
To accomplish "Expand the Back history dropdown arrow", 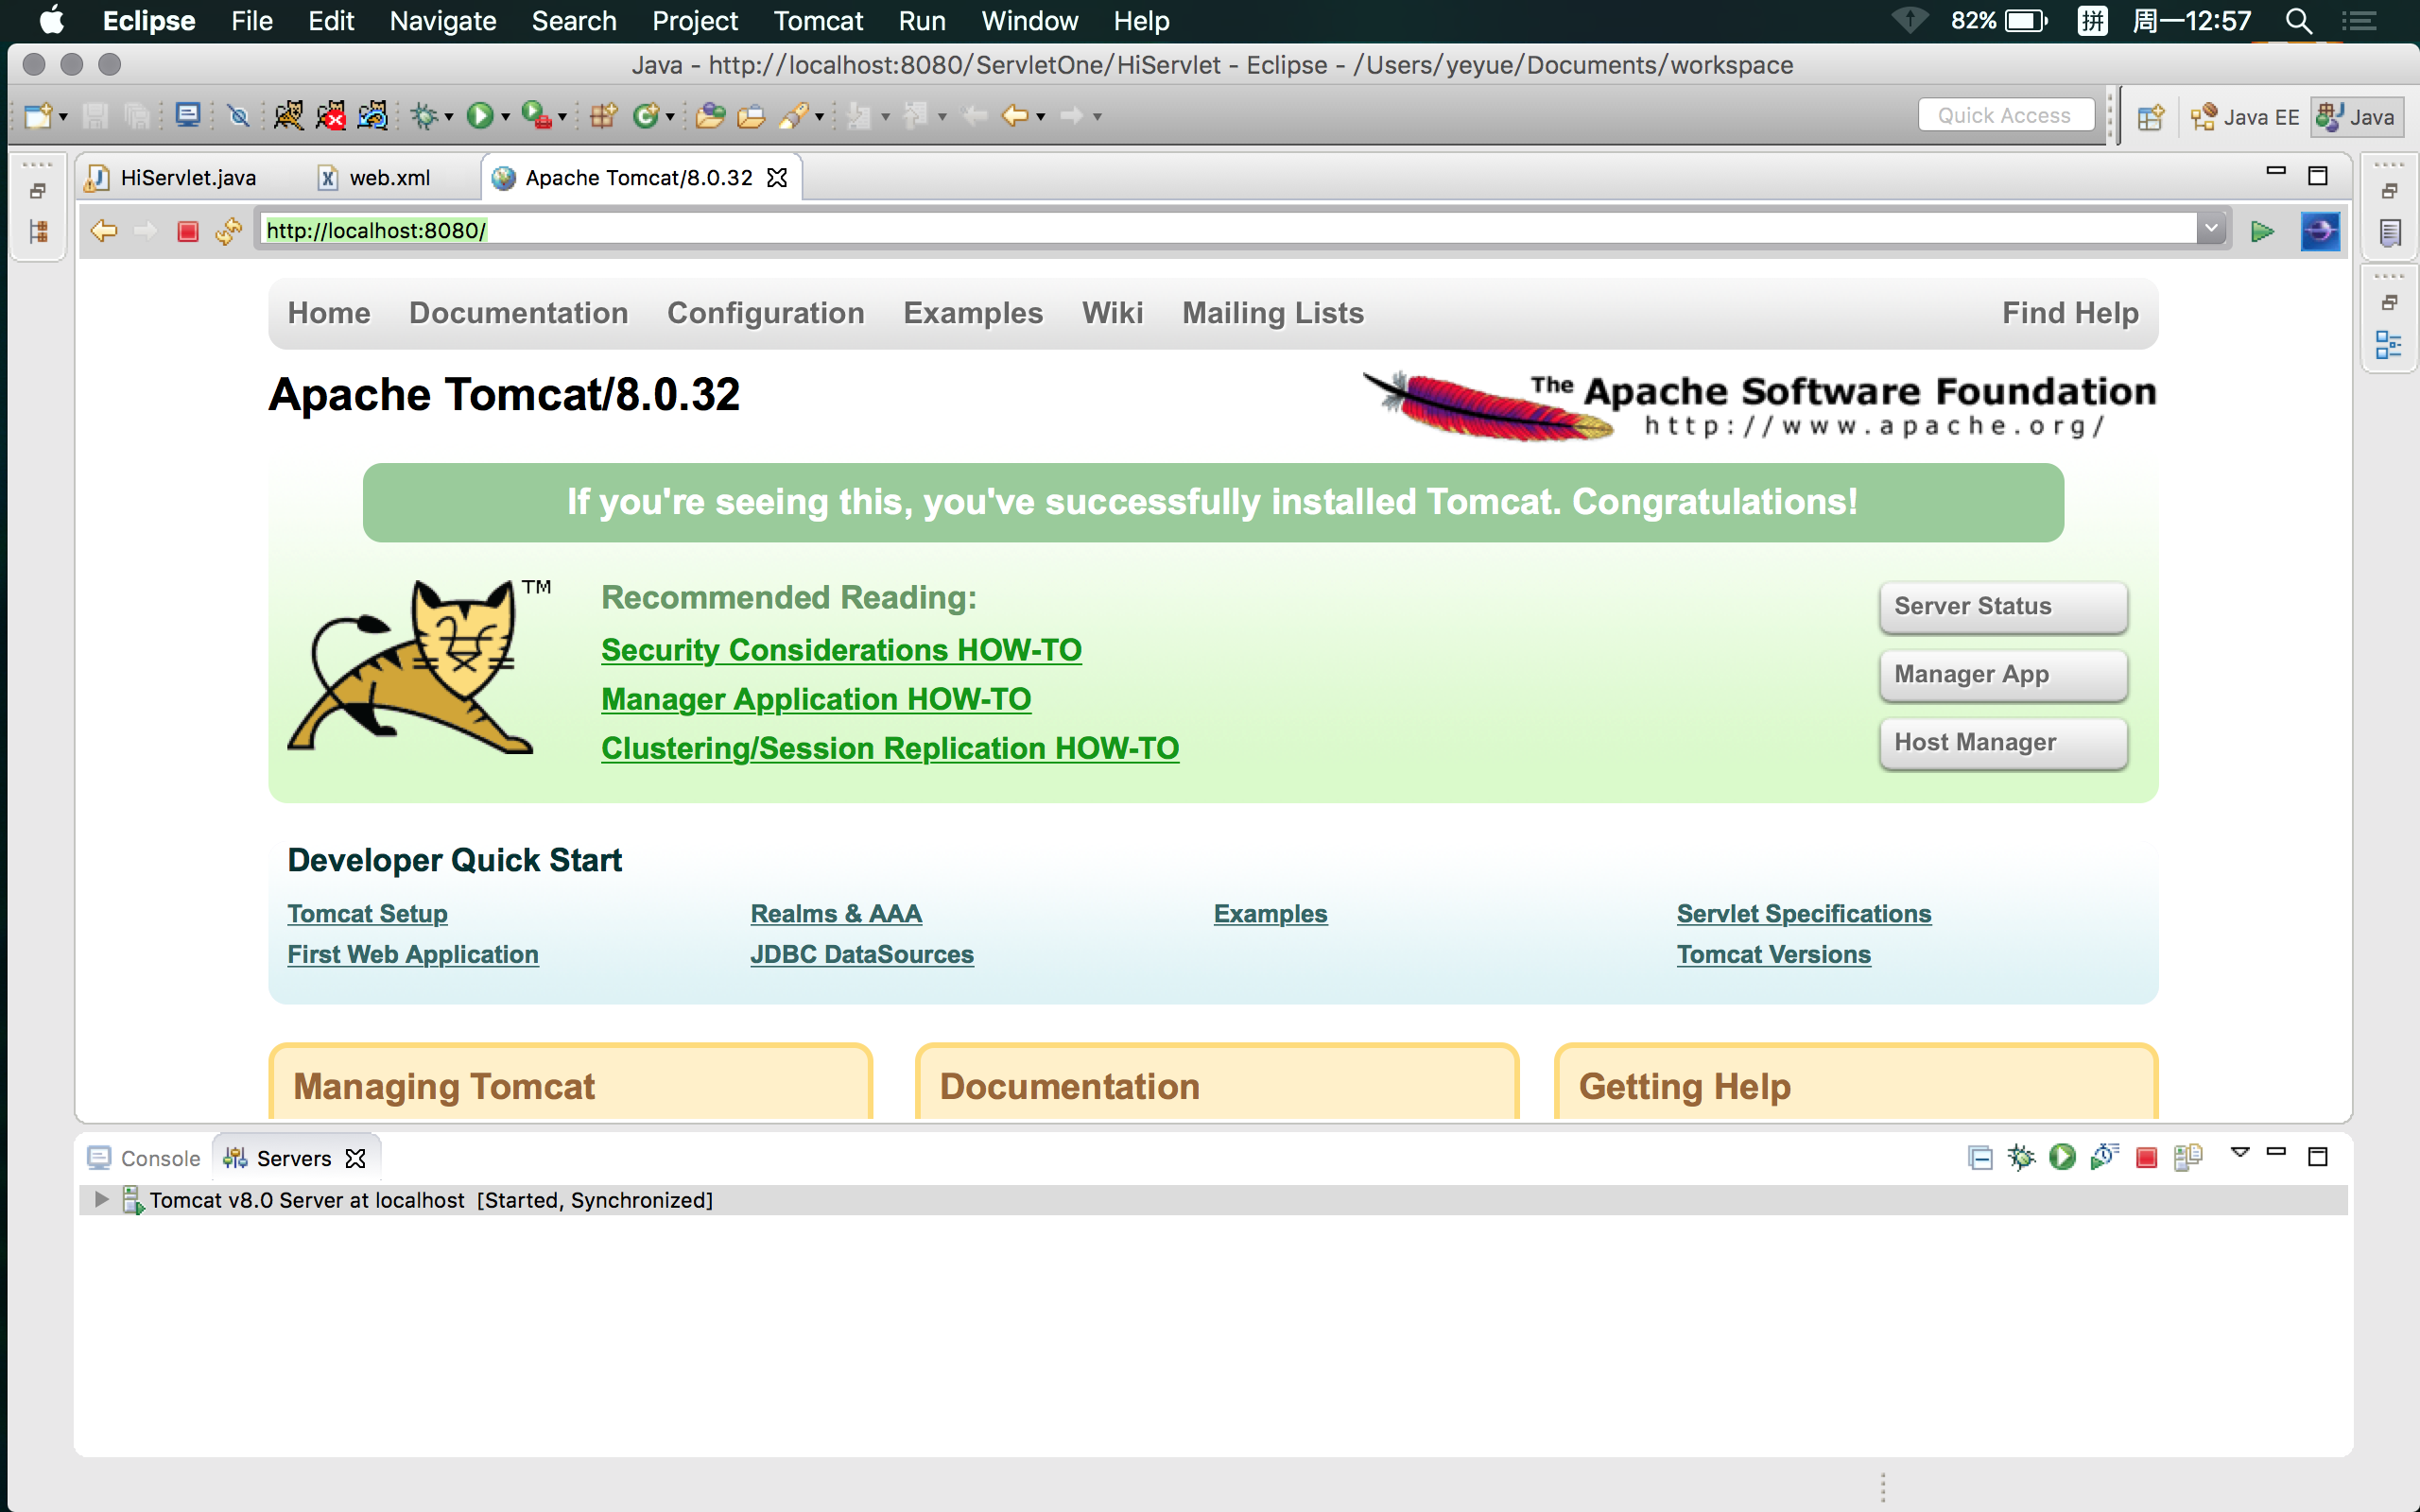I will point(1040,117).
